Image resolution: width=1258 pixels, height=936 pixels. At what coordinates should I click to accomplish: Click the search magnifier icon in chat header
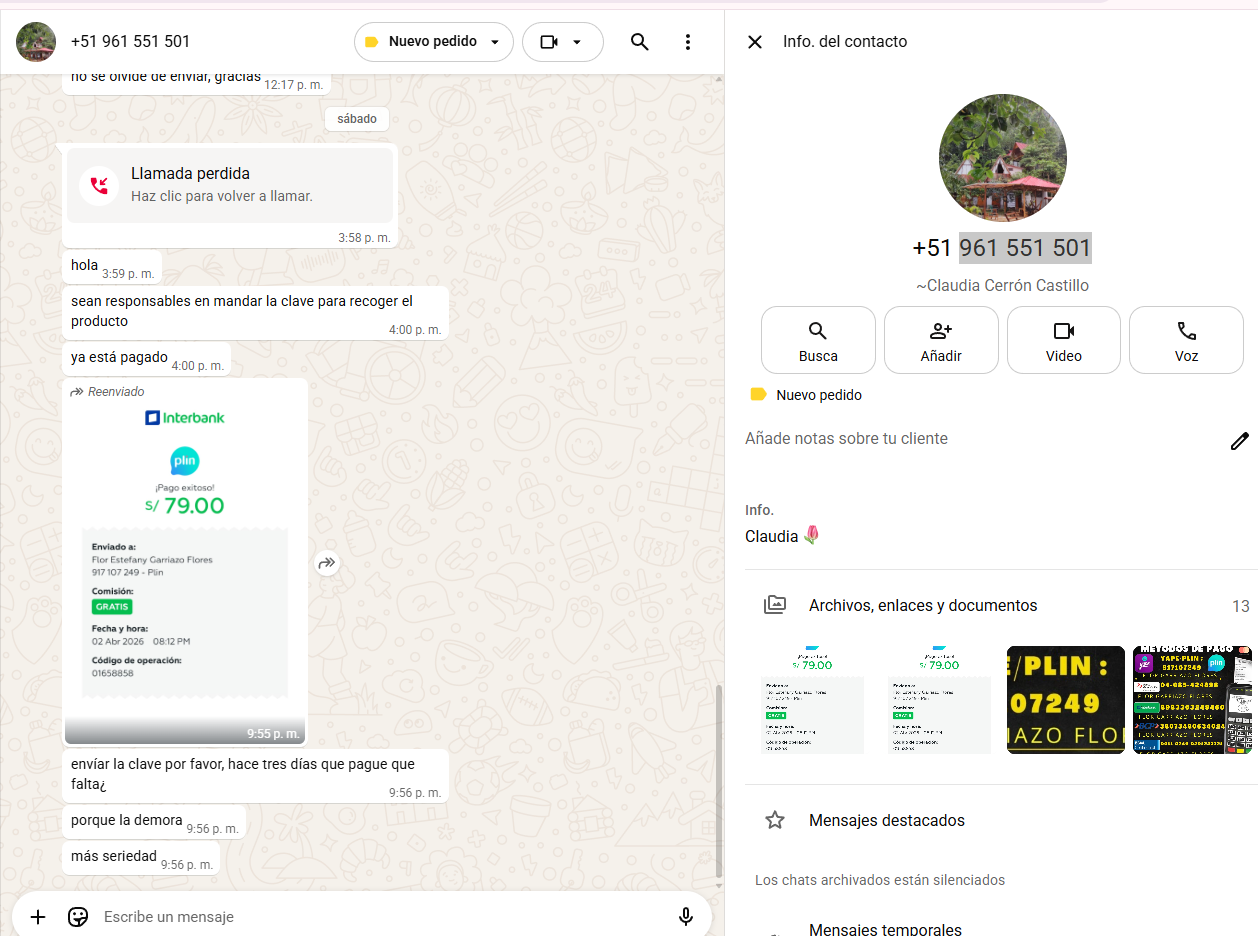click(x=640, y=42)
